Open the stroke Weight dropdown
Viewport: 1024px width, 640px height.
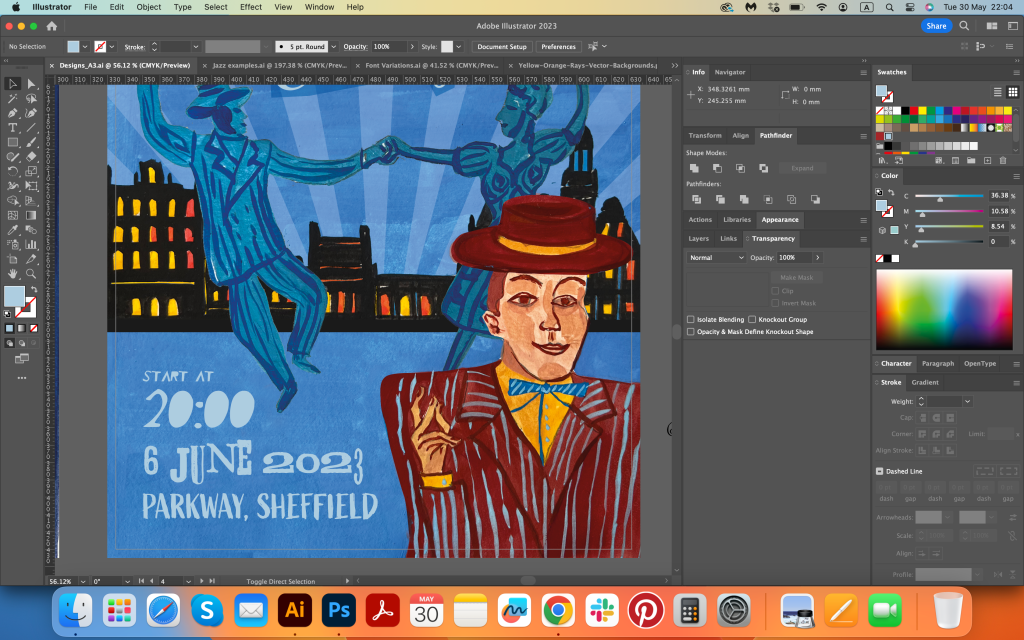[967, 401]
